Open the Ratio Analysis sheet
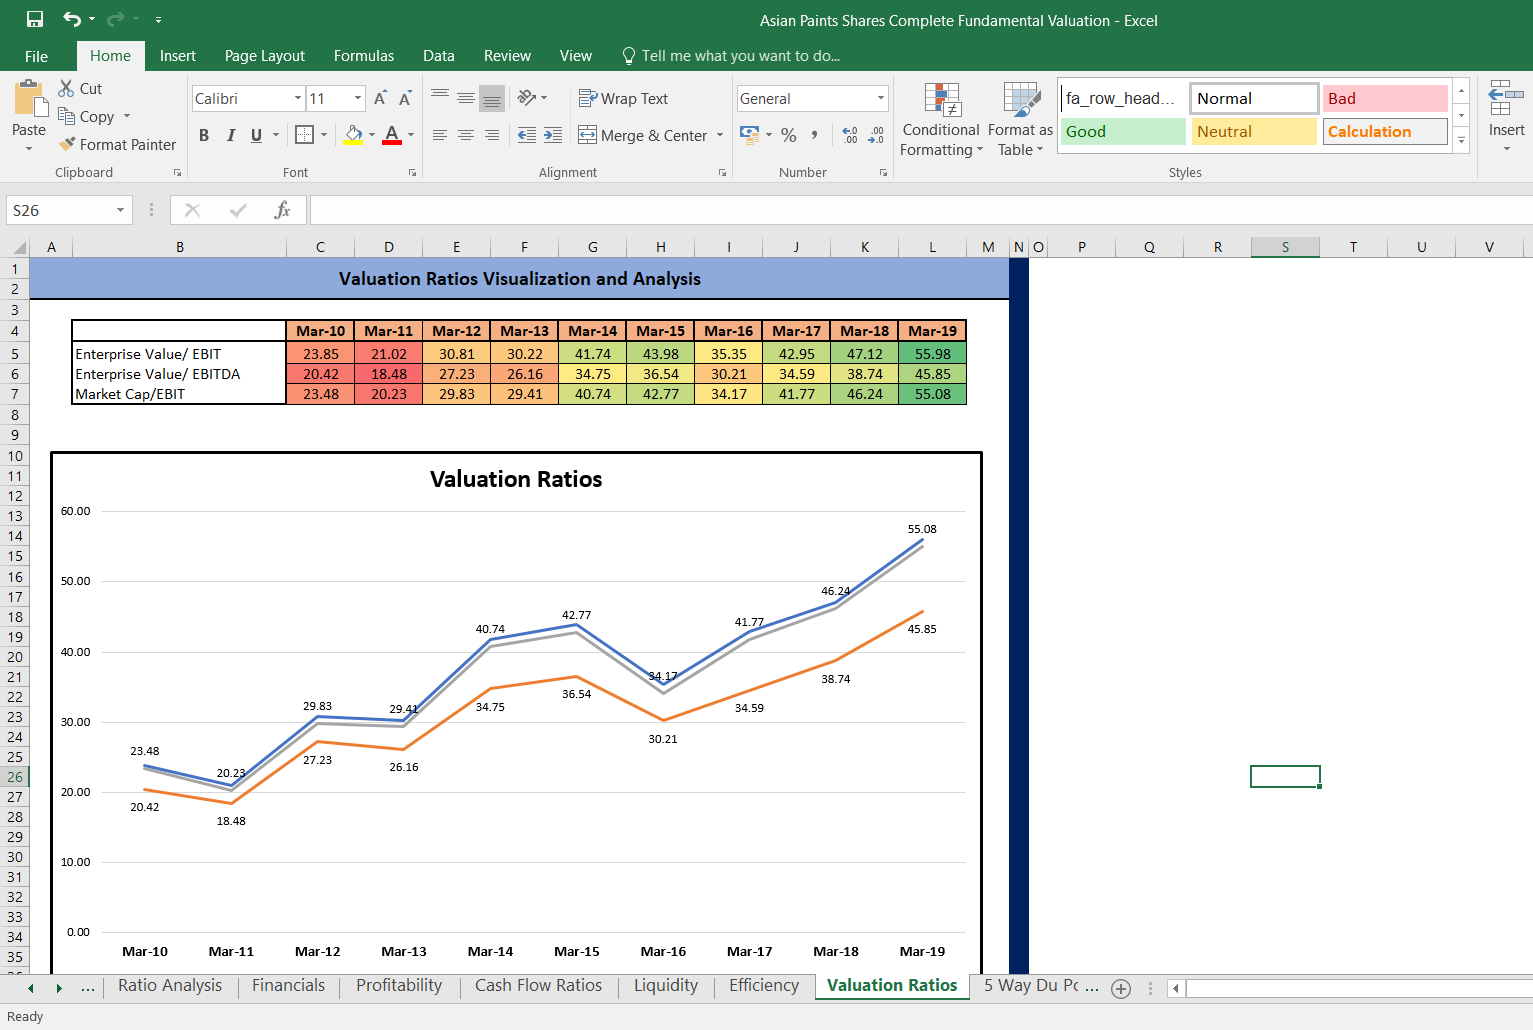 170,986
